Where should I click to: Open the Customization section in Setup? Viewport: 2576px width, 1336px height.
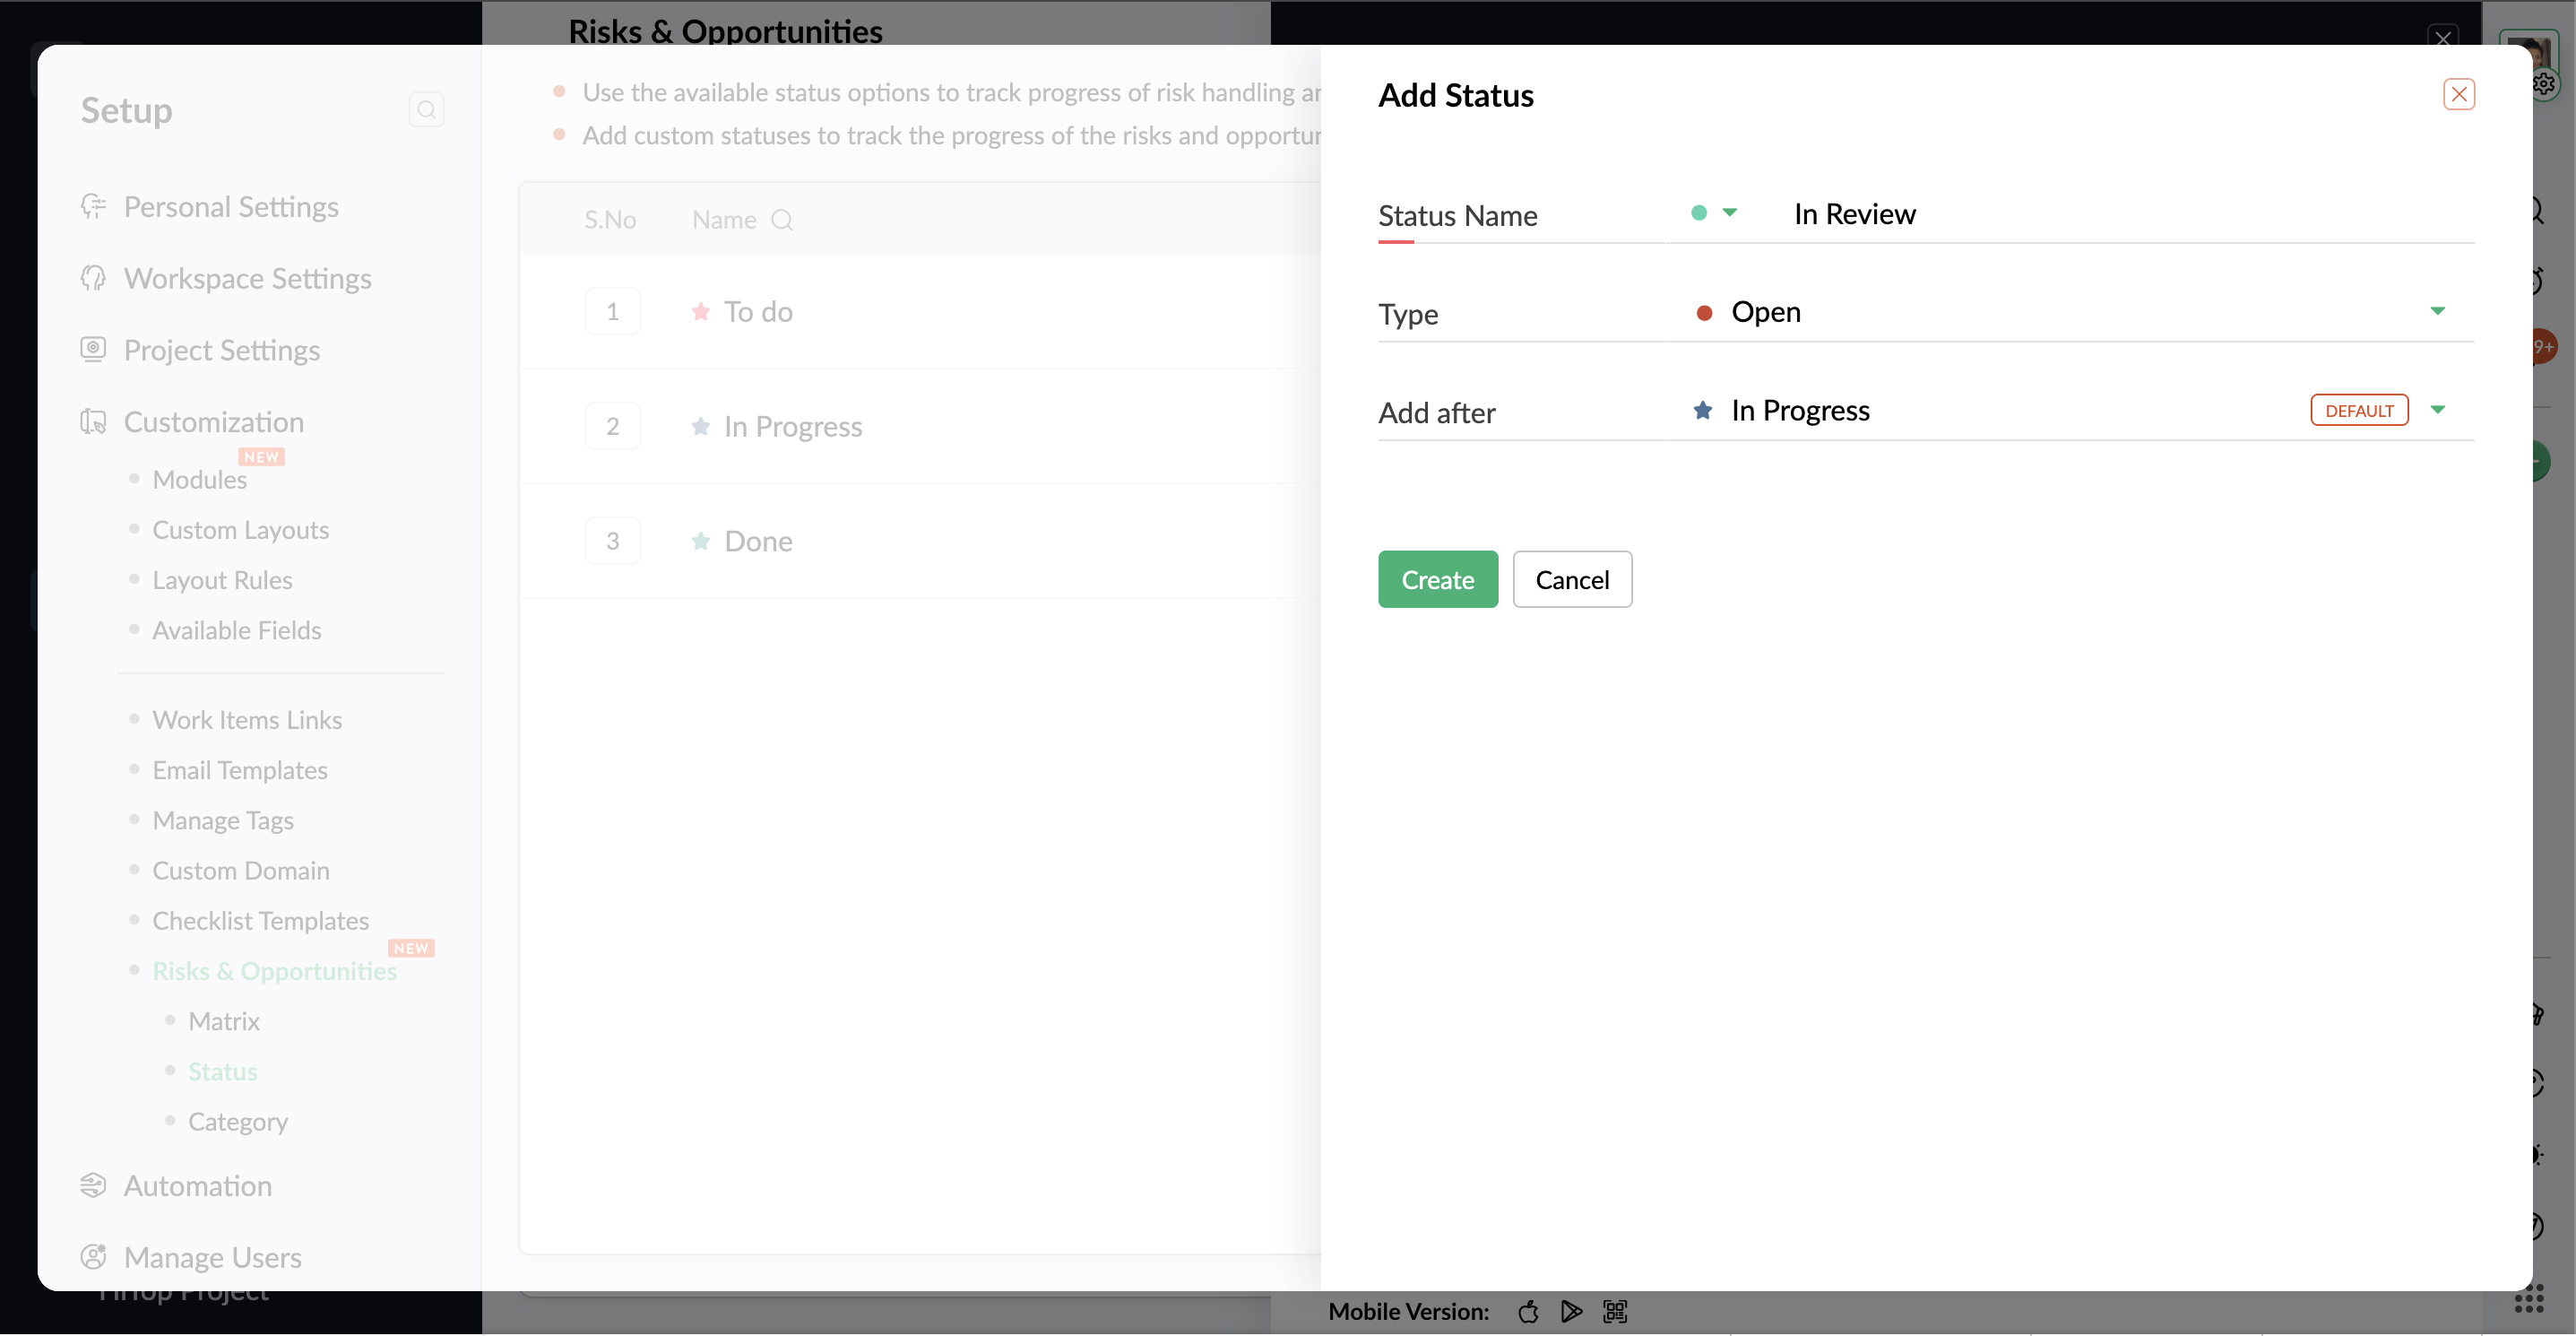point(213,422)
